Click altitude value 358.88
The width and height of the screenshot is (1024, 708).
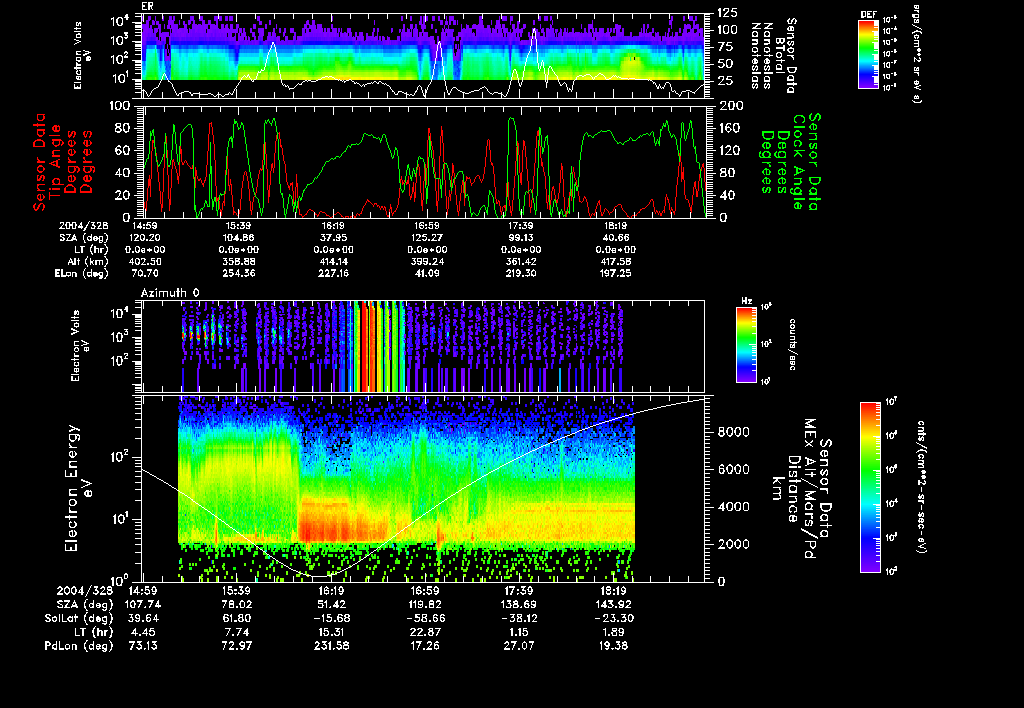click(x=238, y=261)
